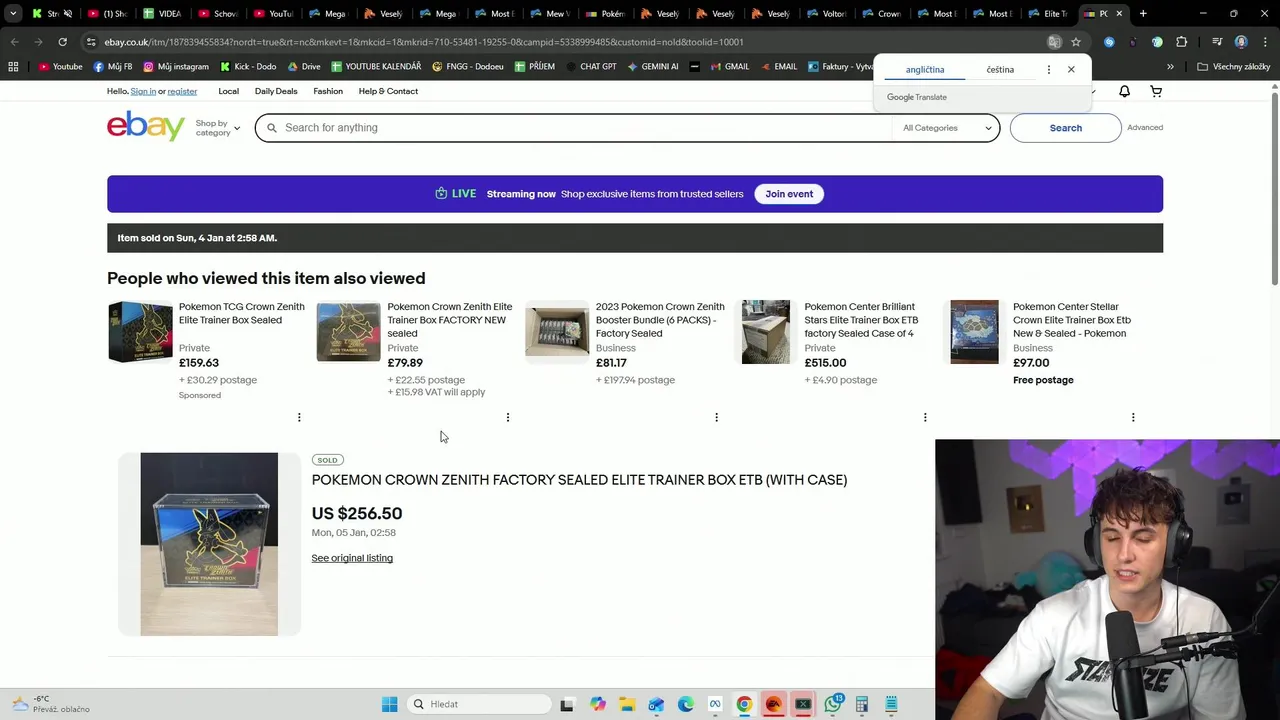Switch to the Voltor browser tab
Image resolution: width=1280 pixels, height=720 pixels.
click(x=825, y=14)
